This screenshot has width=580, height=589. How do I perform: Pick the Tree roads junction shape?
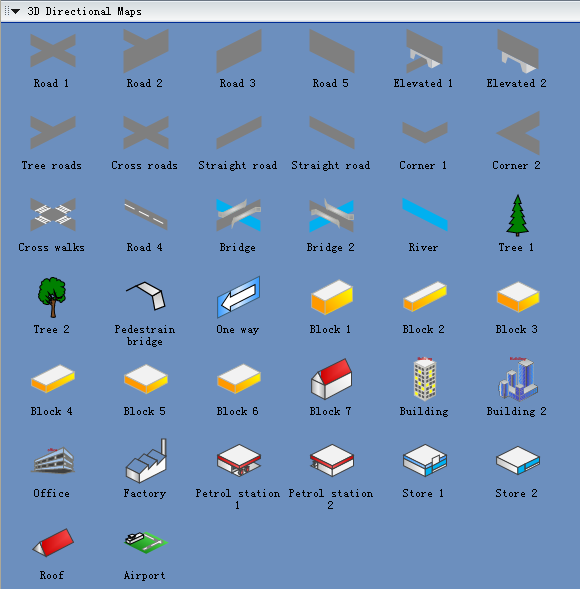53,133
